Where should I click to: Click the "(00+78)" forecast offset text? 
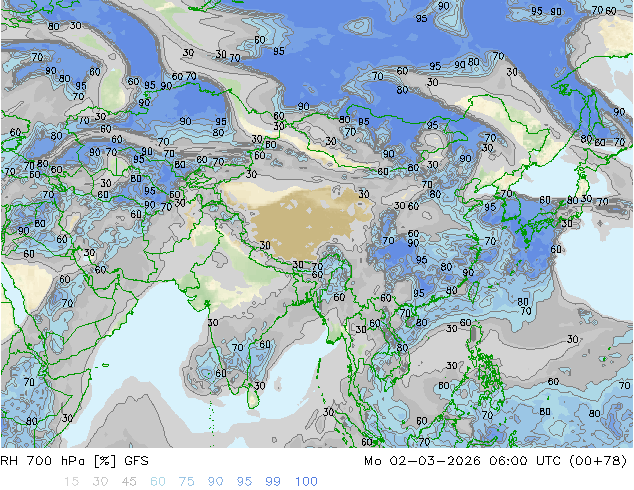(598, 461)
